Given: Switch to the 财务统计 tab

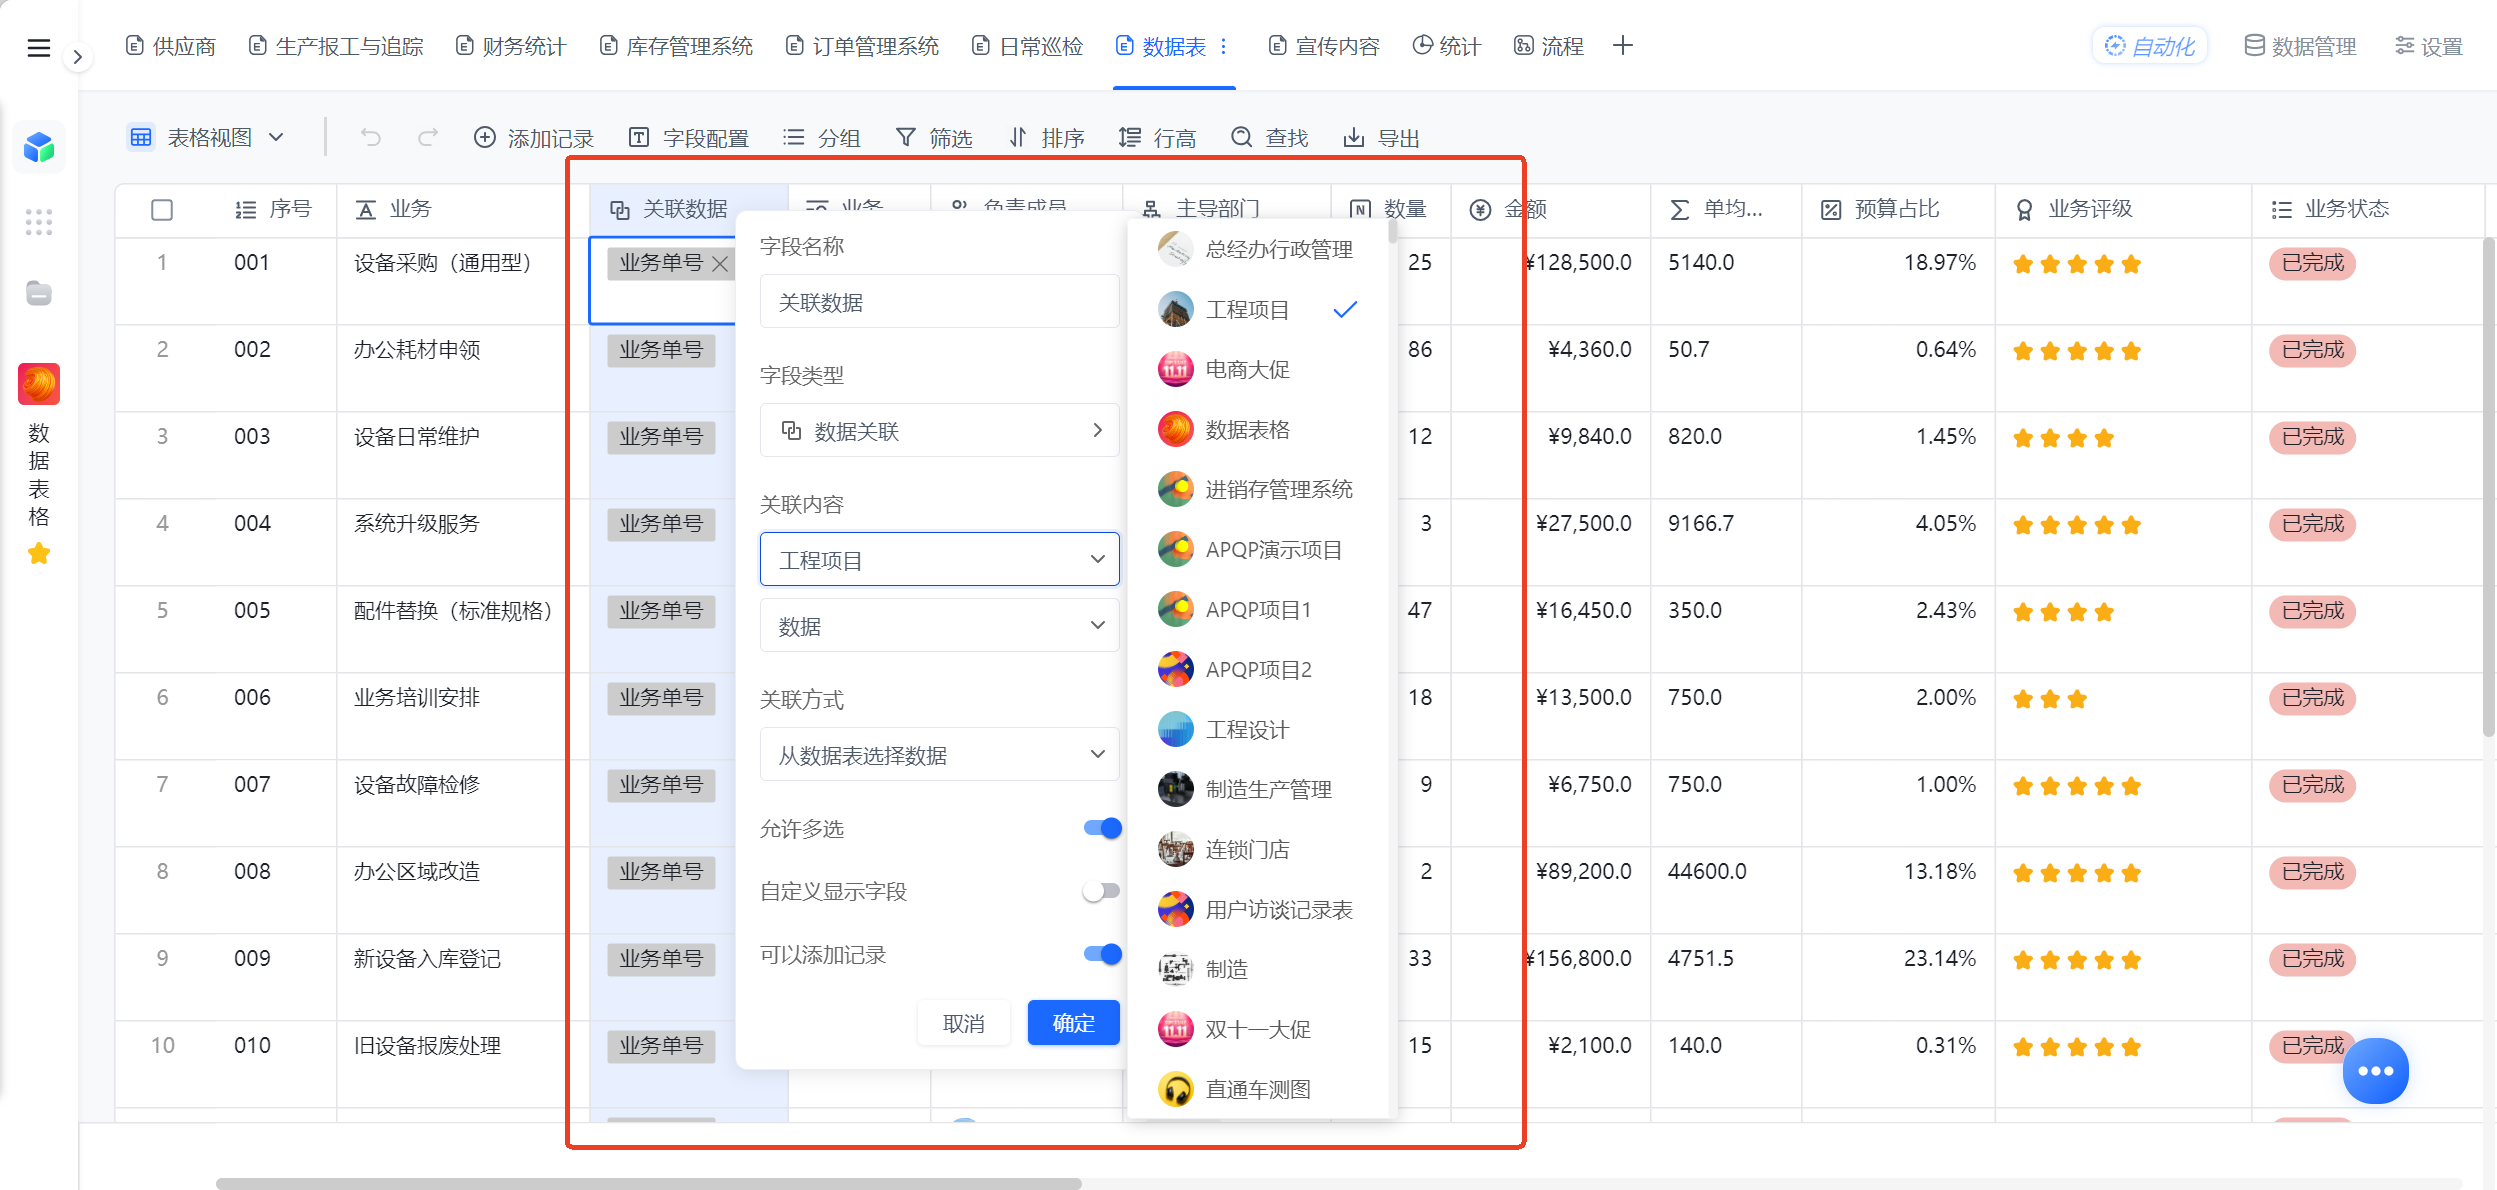Looking at the screenshot, I should (511, 46).
